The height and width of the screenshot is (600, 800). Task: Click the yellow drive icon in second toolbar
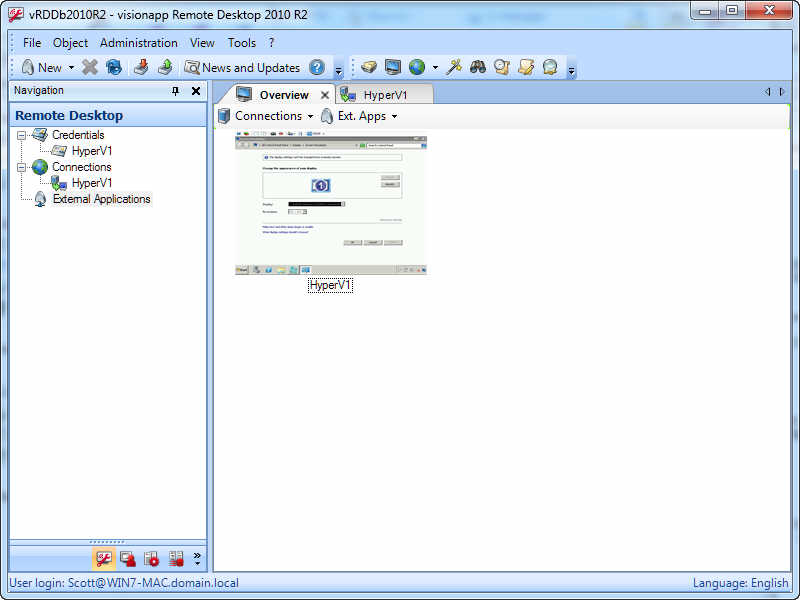click(368, 67)
